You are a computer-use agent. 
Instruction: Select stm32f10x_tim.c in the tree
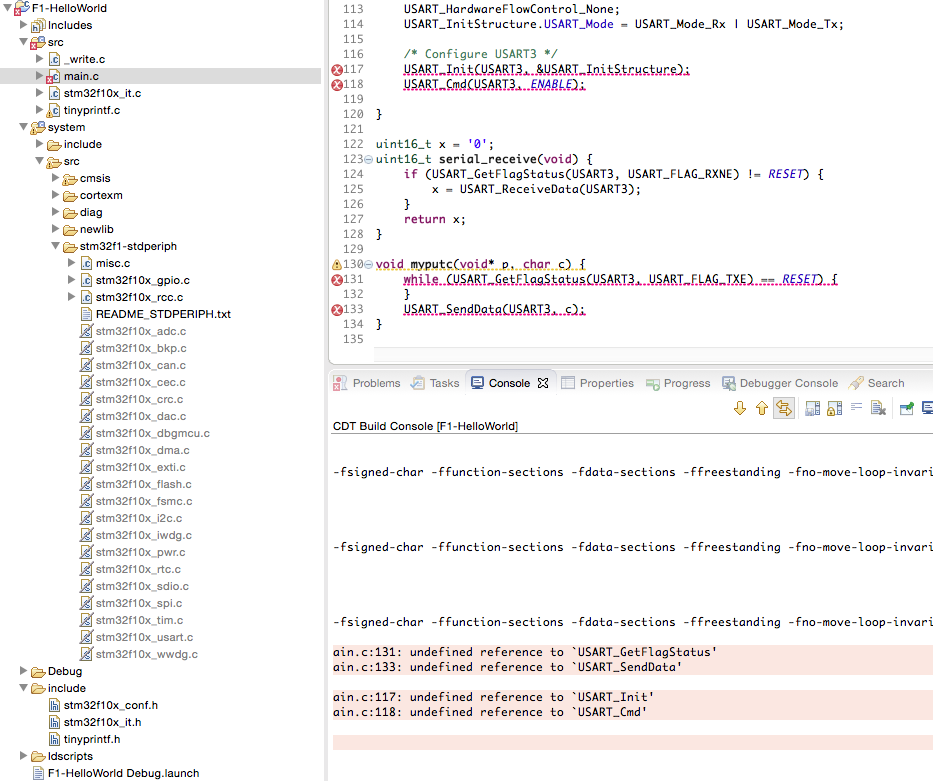coord(139,620)
